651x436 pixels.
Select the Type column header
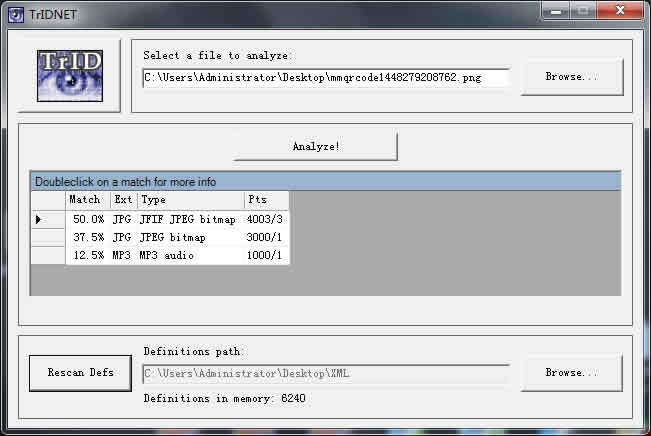191,200
